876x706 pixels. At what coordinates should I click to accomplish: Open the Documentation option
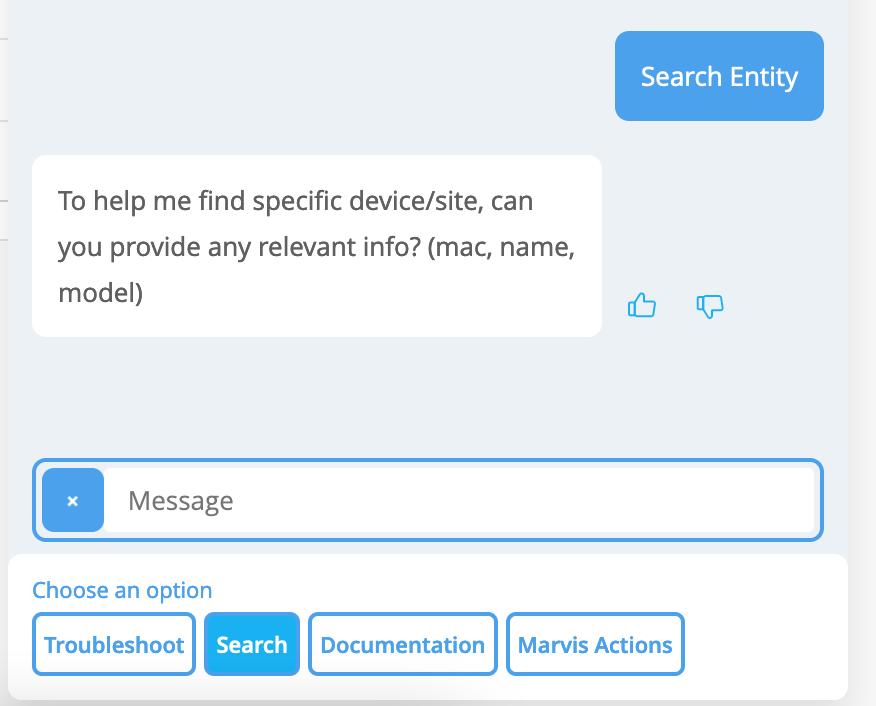(x=403, y=645)
